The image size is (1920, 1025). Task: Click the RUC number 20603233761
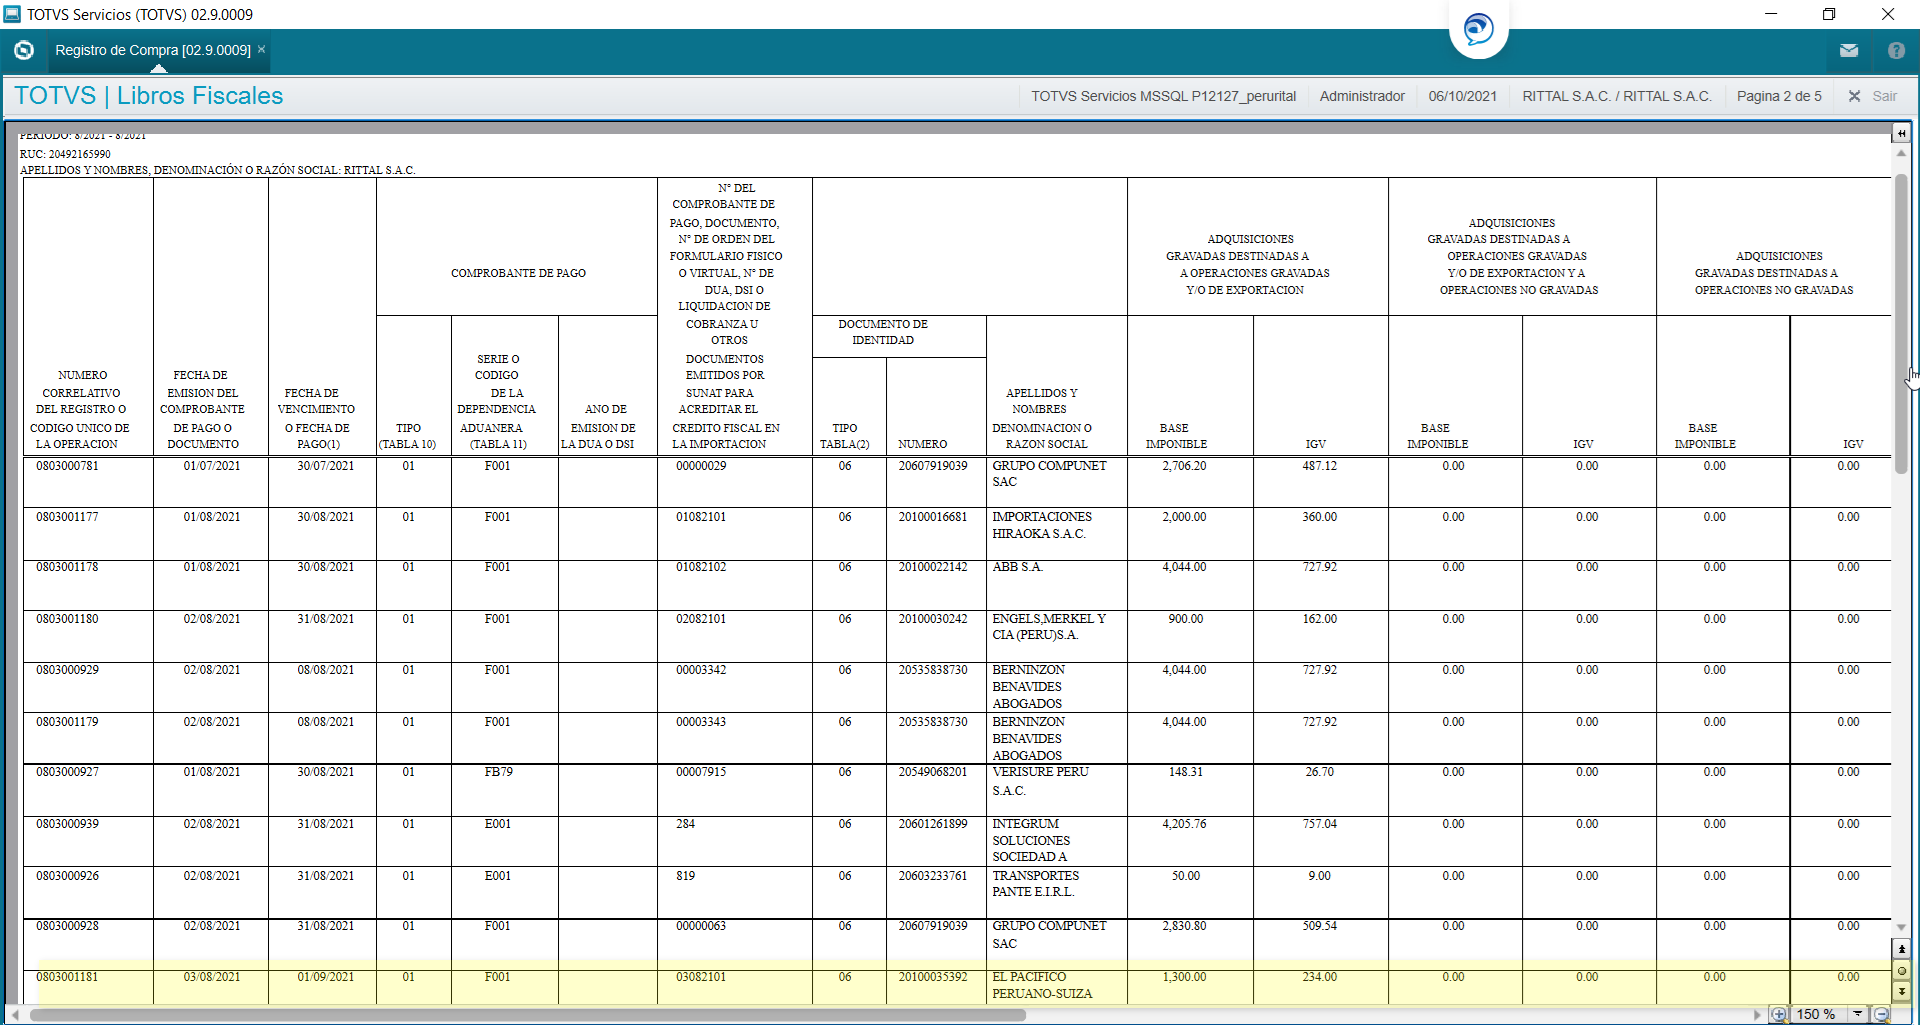pos(933,876)
